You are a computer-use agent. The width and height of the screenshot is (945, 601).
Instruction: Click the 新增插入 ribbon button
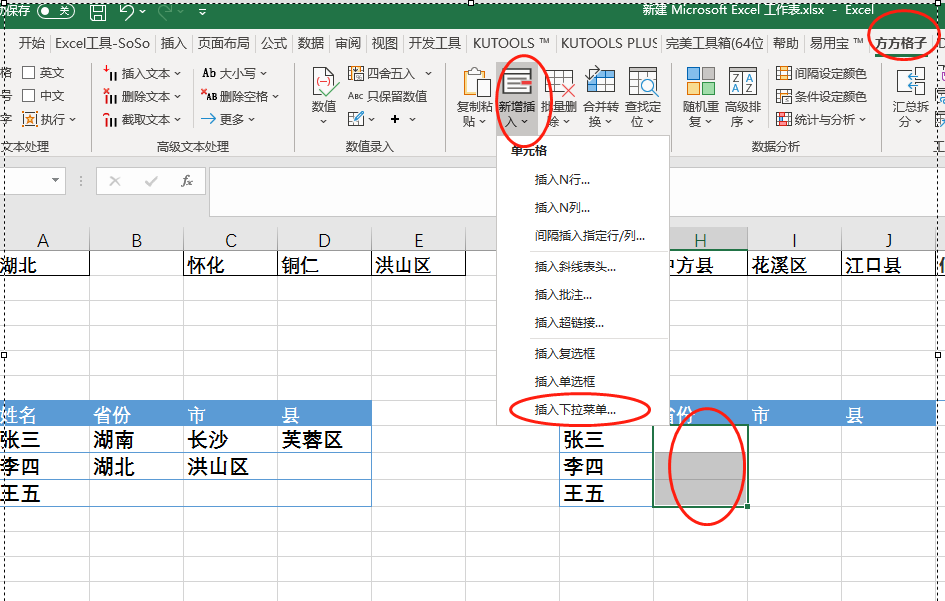pyautogui.click(x=516, y=96)
